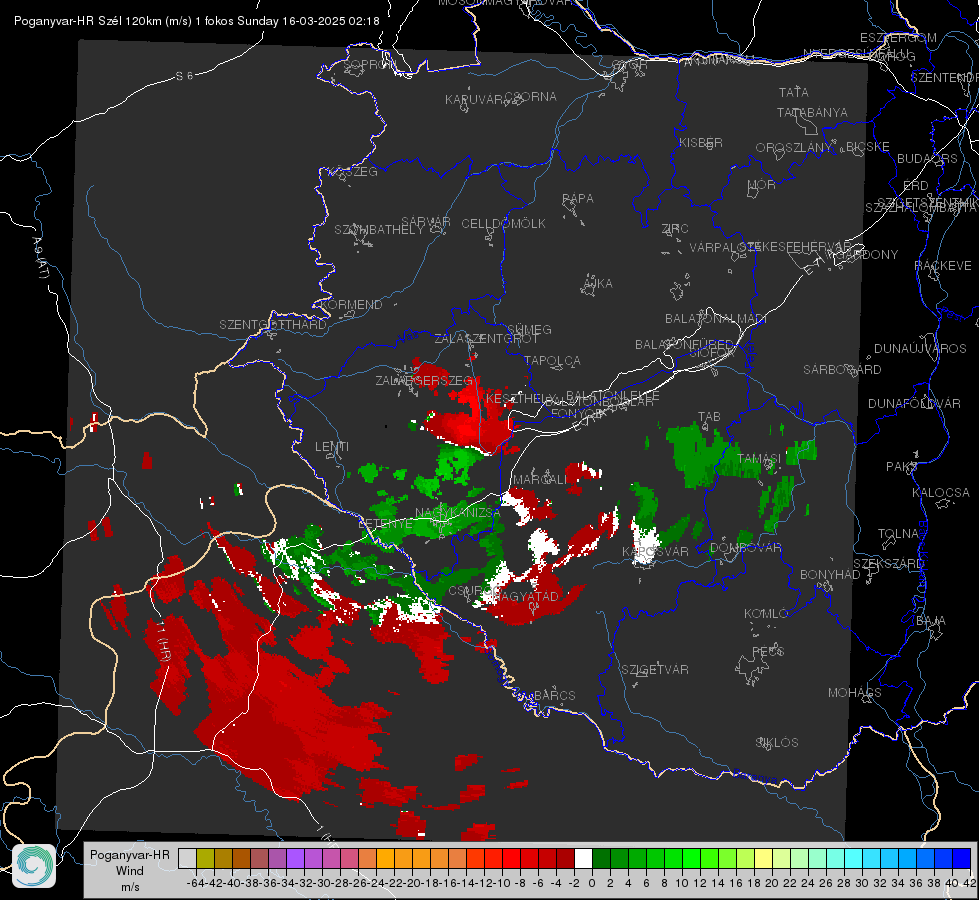This screenshot has height=900, width=979.
Task: Click the SZIGETVÁR city label
Action: tap(655, 670)
